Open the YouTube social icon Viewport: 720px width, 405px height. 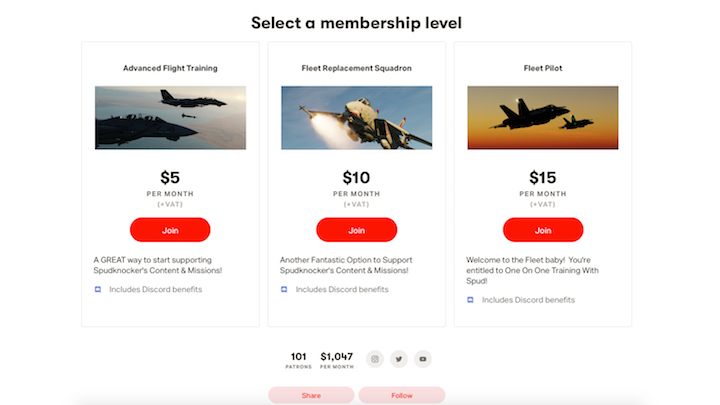(x=422, y=359)
